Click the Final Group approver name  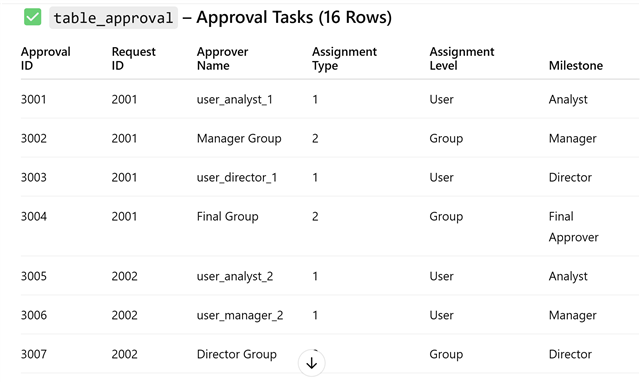tap(227, 216)
